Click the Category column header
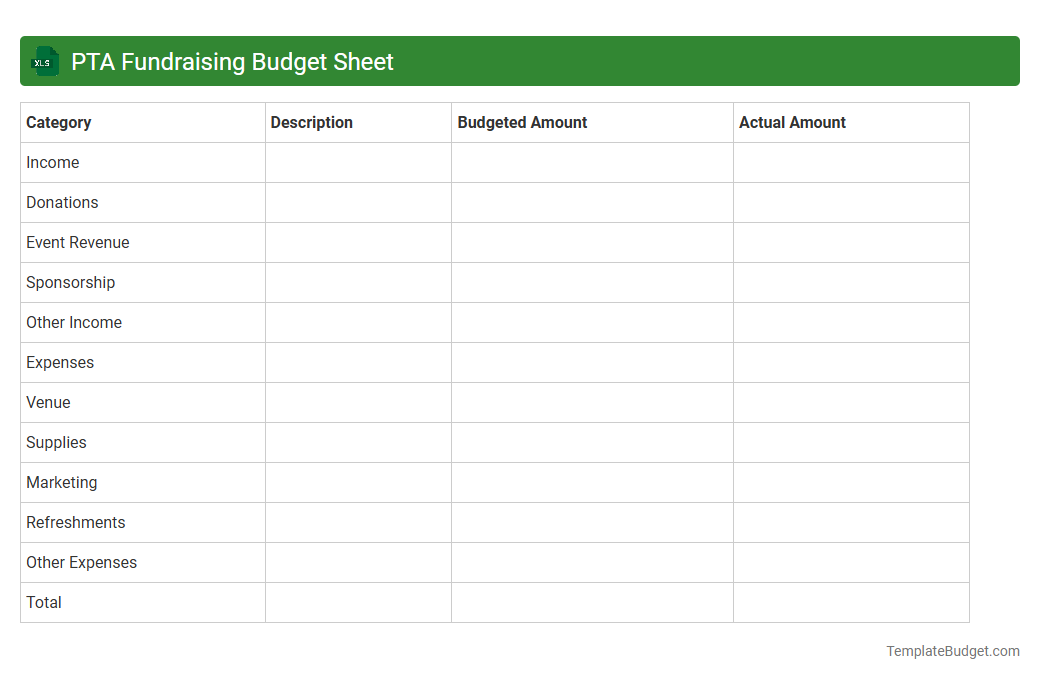The image size is (1040, 680). coord(59,122)
